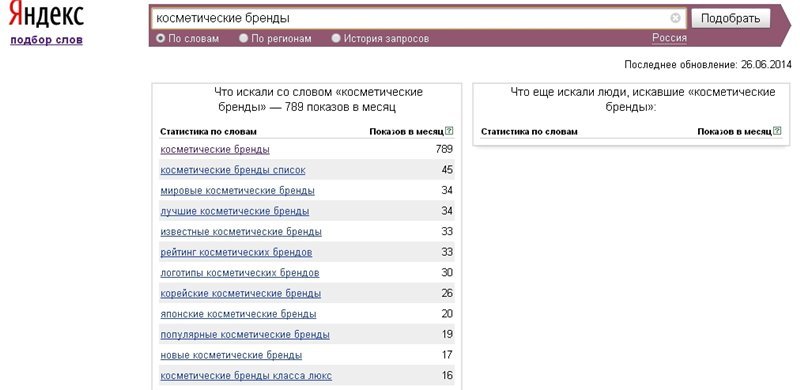Image resolution: width=800 pixels, height=390 pixels.
Task: Open the мировые косметические бренды link
Action: pyautogui.click(x=237, y=191)
